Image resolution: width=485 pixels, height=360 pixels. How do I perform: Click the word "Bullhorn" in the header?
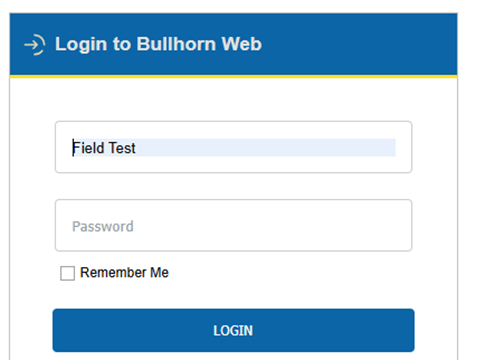point(176,44)
